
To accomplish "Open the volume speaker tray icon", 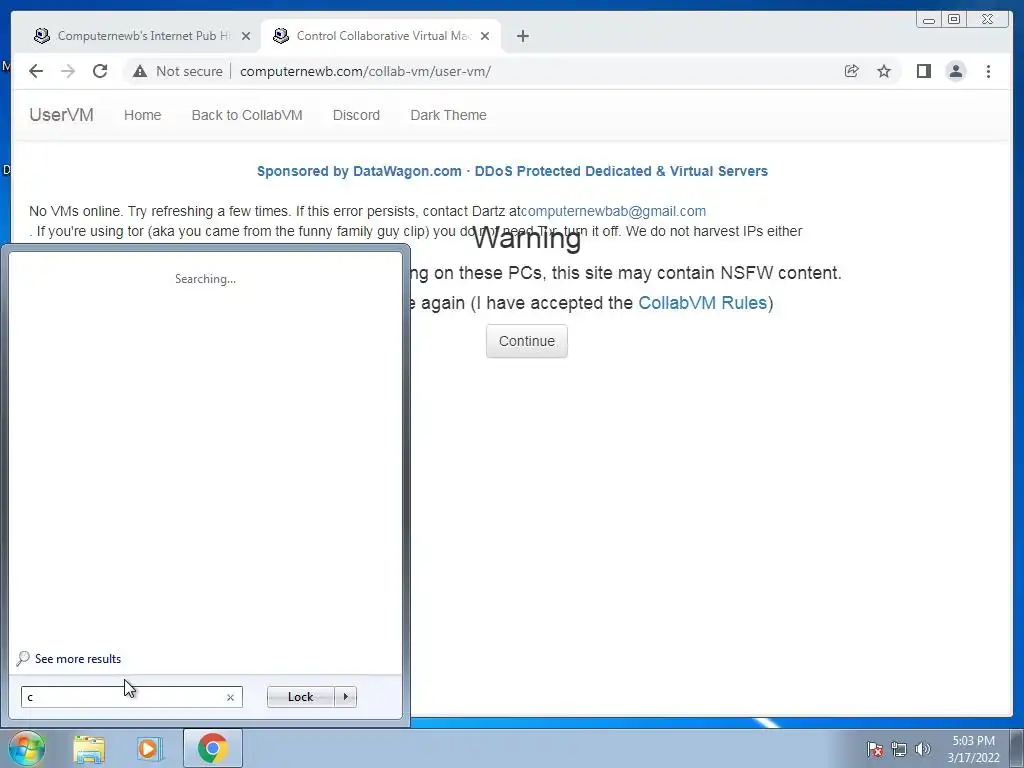I will coord(922,749).
